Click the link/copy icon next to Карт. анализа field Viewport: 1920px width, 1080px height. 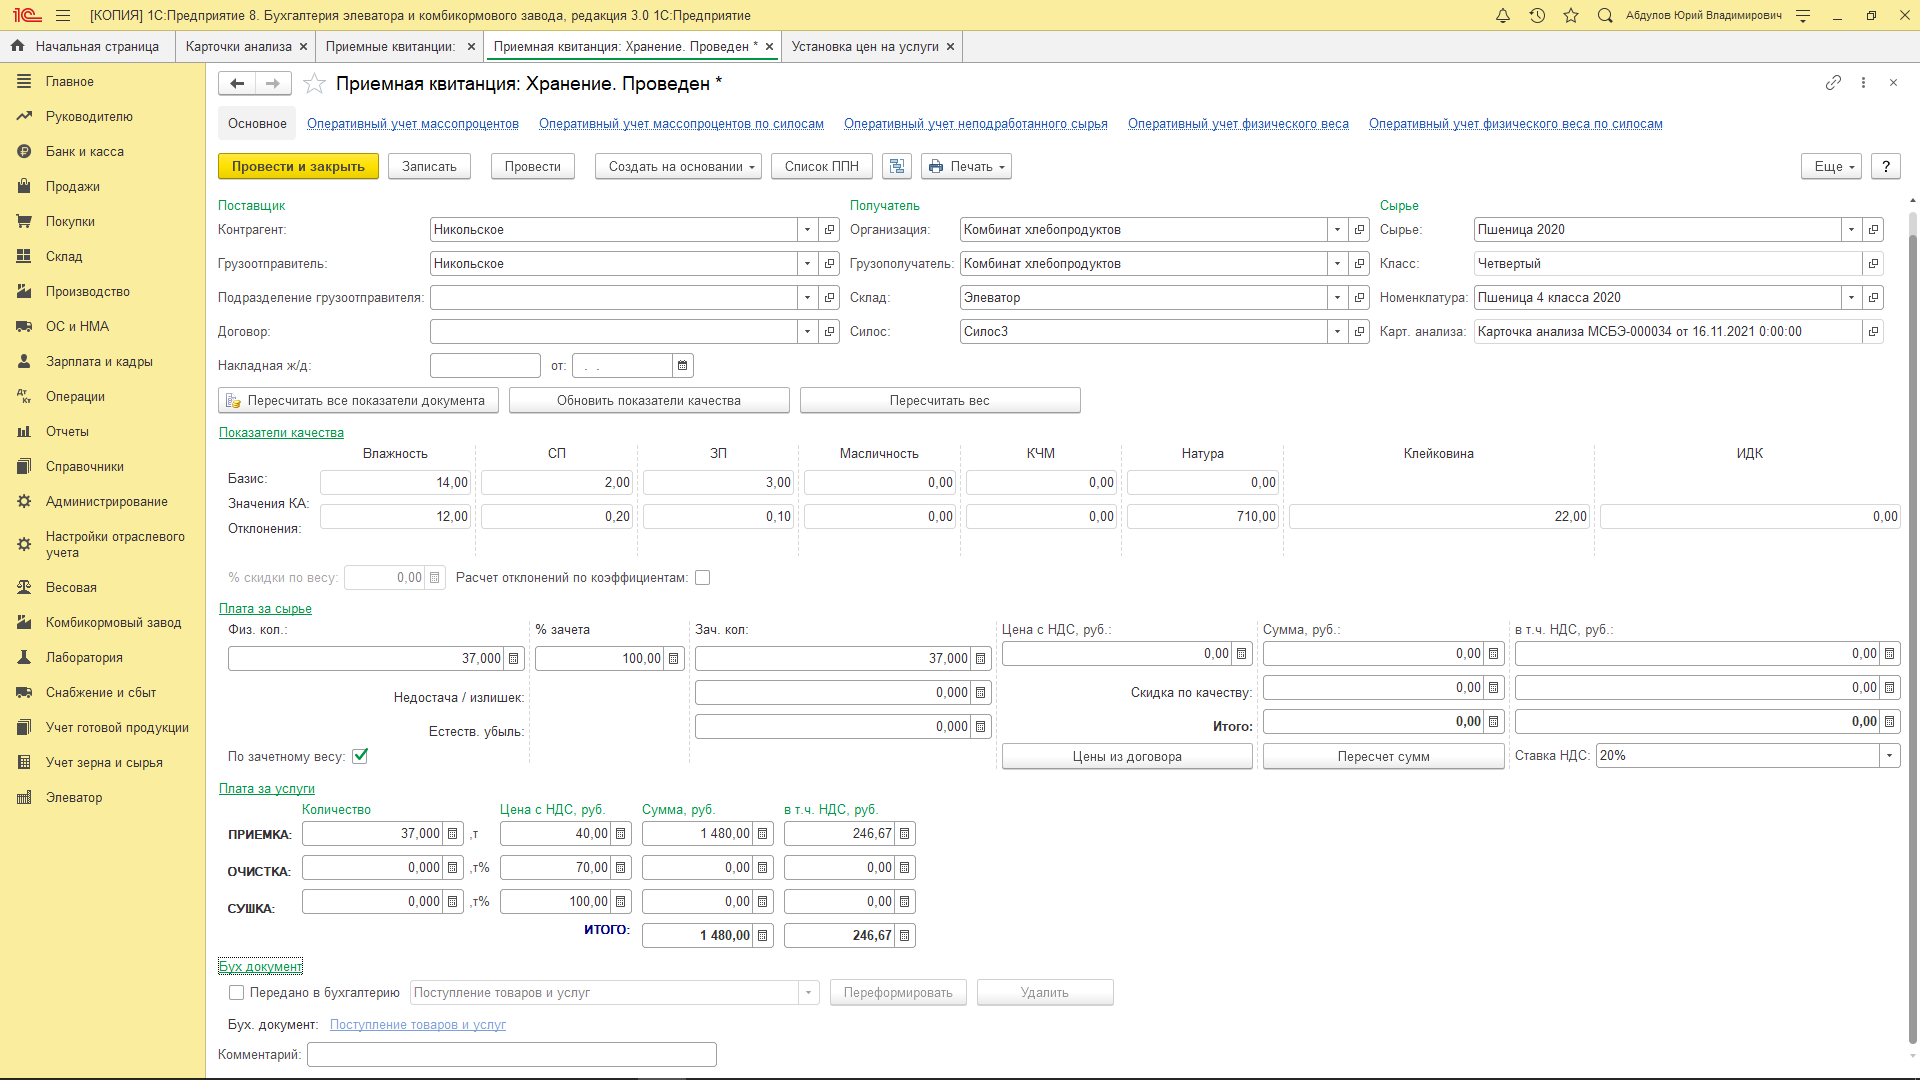coord(1874,331)
